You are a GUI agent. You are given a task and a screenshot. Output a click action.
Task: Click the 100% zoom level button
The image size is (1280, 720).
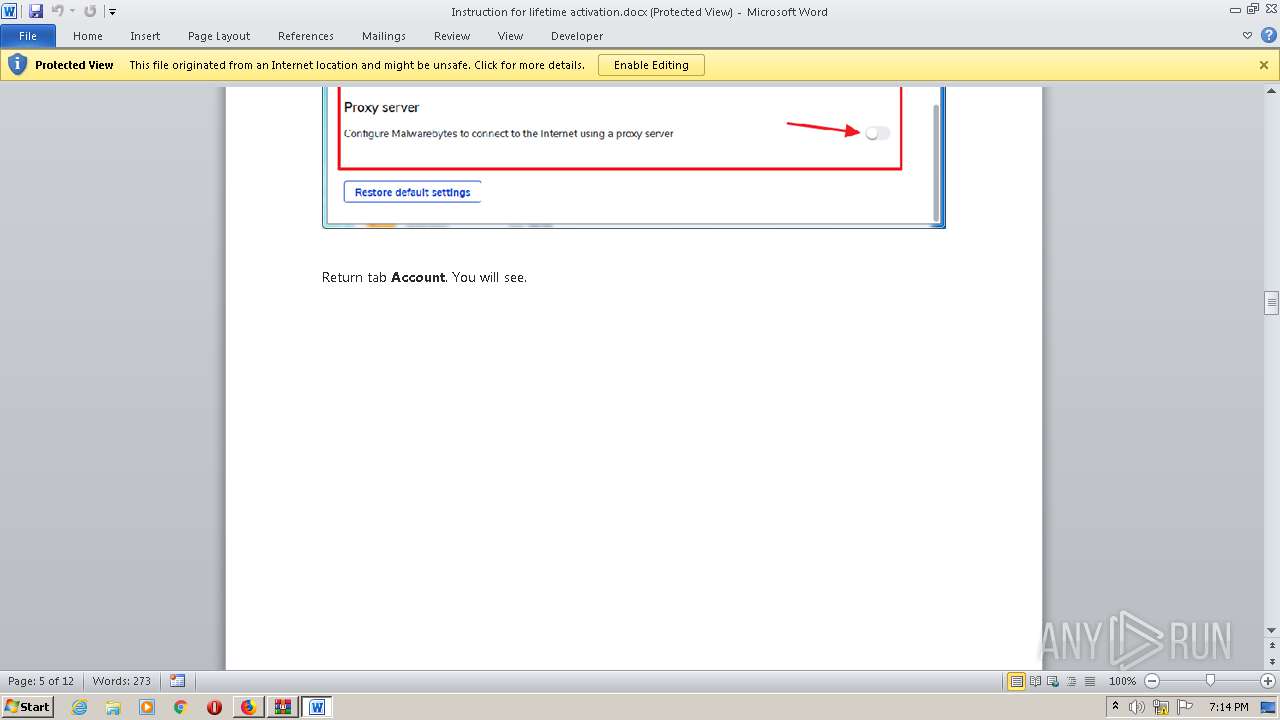(1122, 681)
